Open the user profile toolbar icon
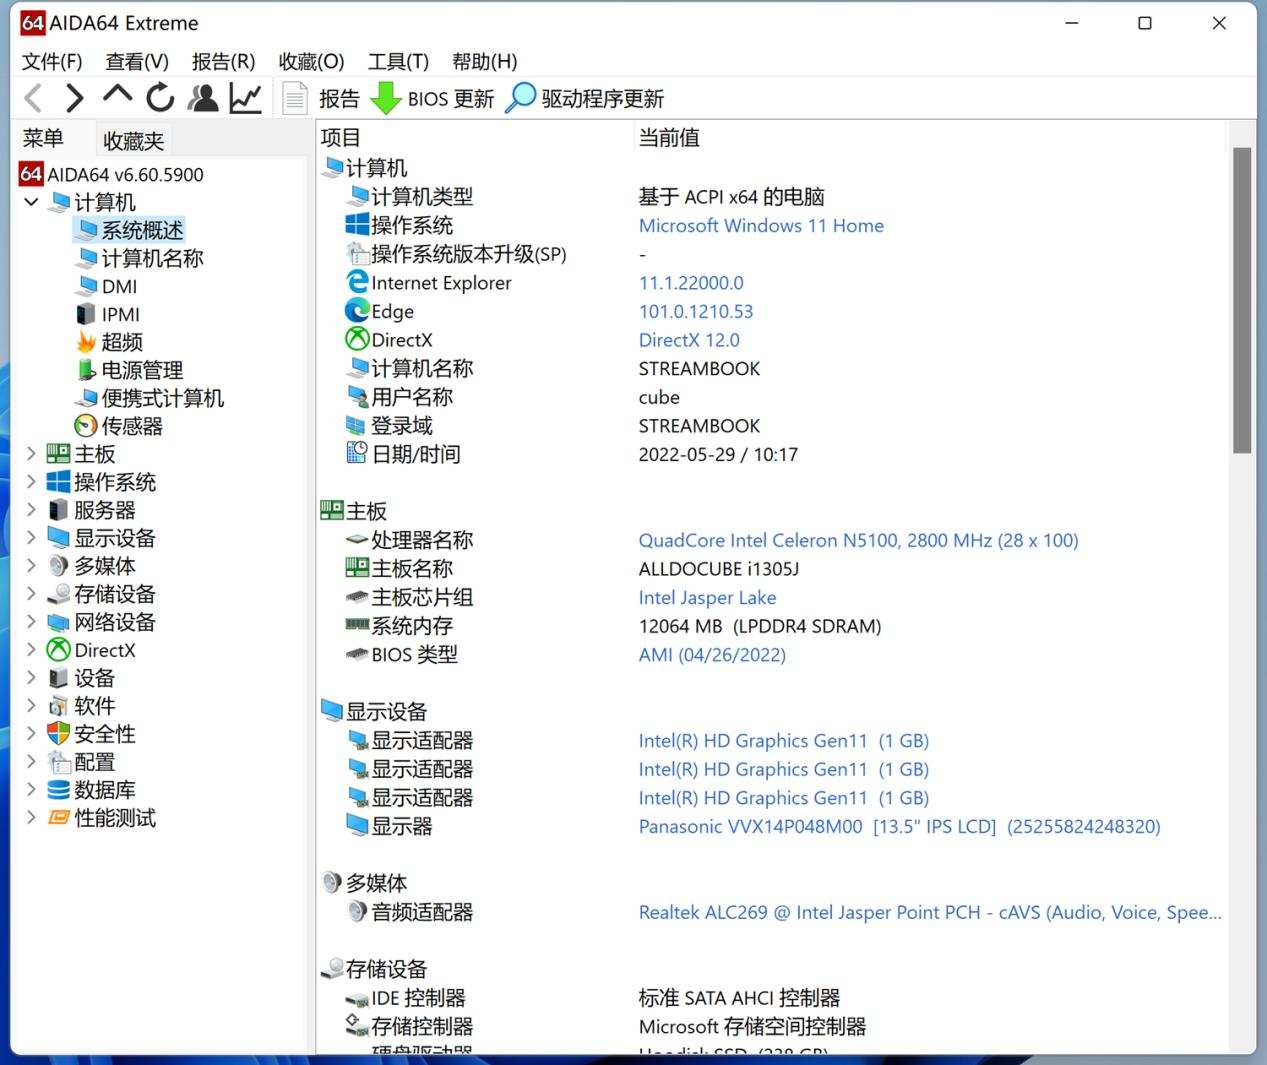The image size is (1267, 1065). [203, 98]
